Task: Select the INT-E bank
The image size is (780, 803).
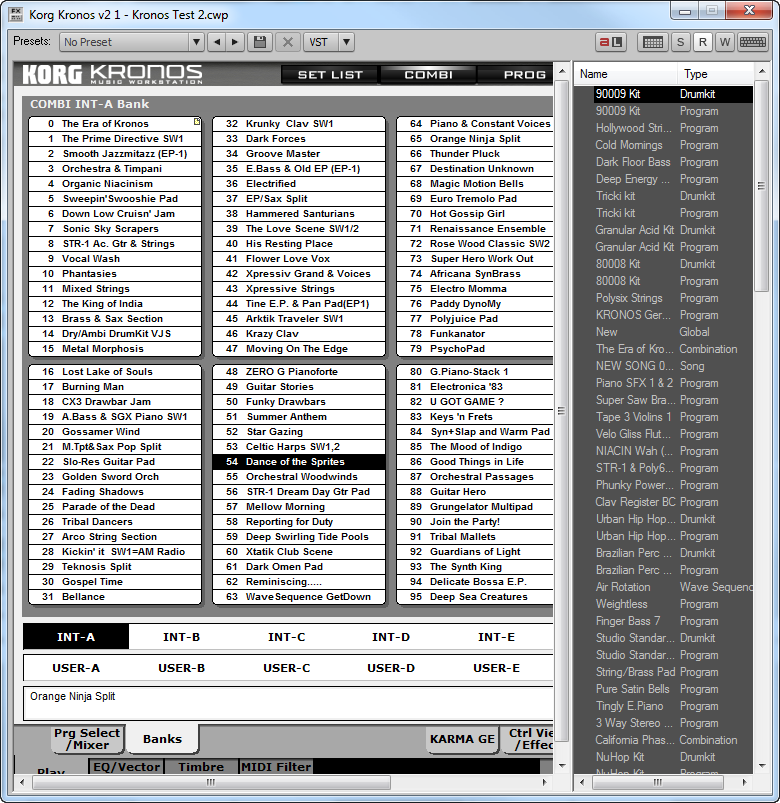Action: [496, 637]
